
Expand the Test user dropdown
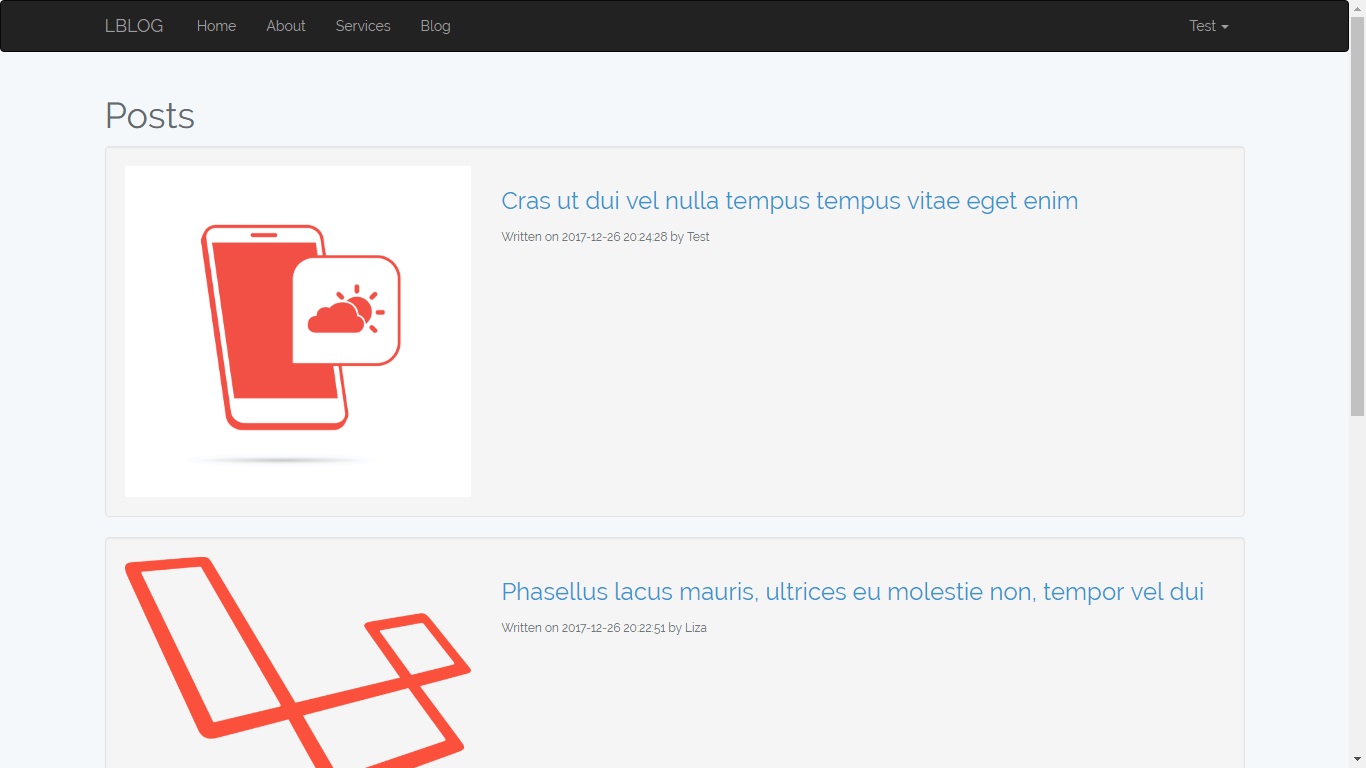(x=1208, y=26)
